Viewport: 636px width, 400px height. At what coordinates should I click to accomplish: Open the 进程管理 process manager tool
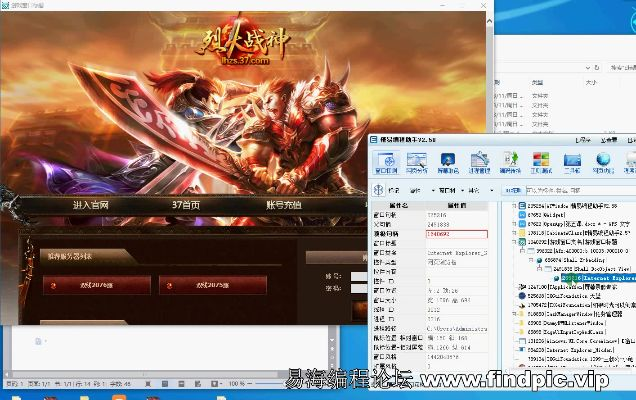(479, 163)
